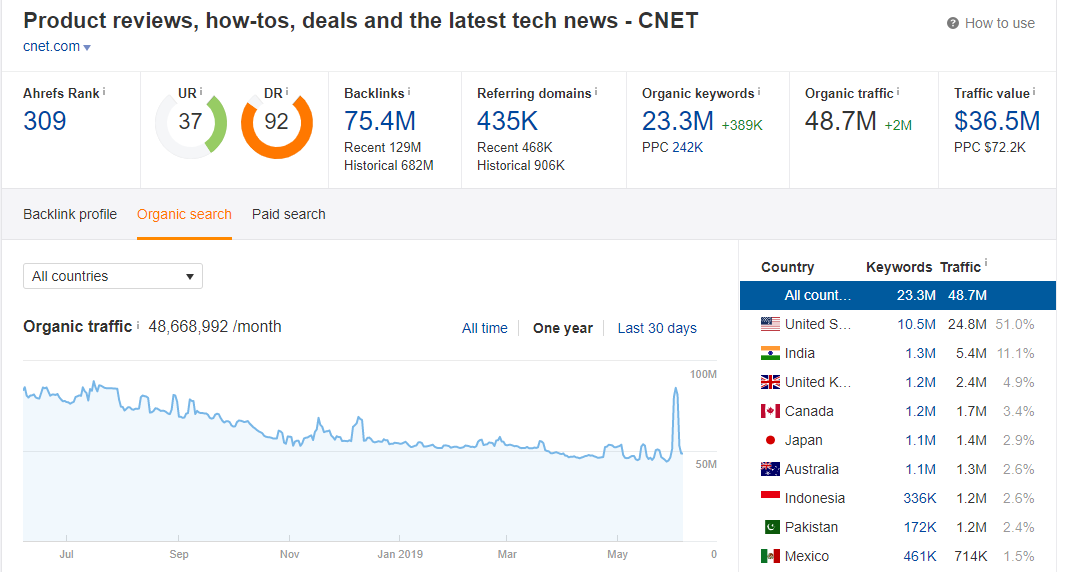This screenshot has width=1073, height=572.
Task: Click the Indonesia flag icon
Action: [770, 497]
